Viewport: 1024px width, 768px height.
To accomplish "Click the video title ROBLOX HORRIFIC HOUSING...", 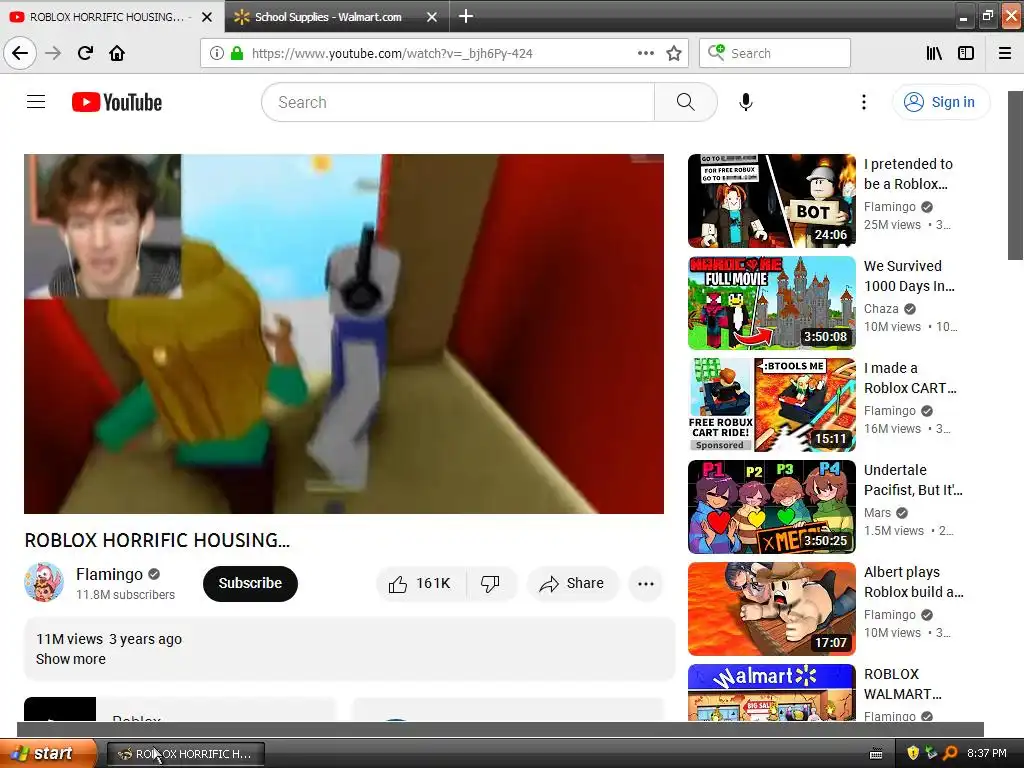I will click(157, 540).
